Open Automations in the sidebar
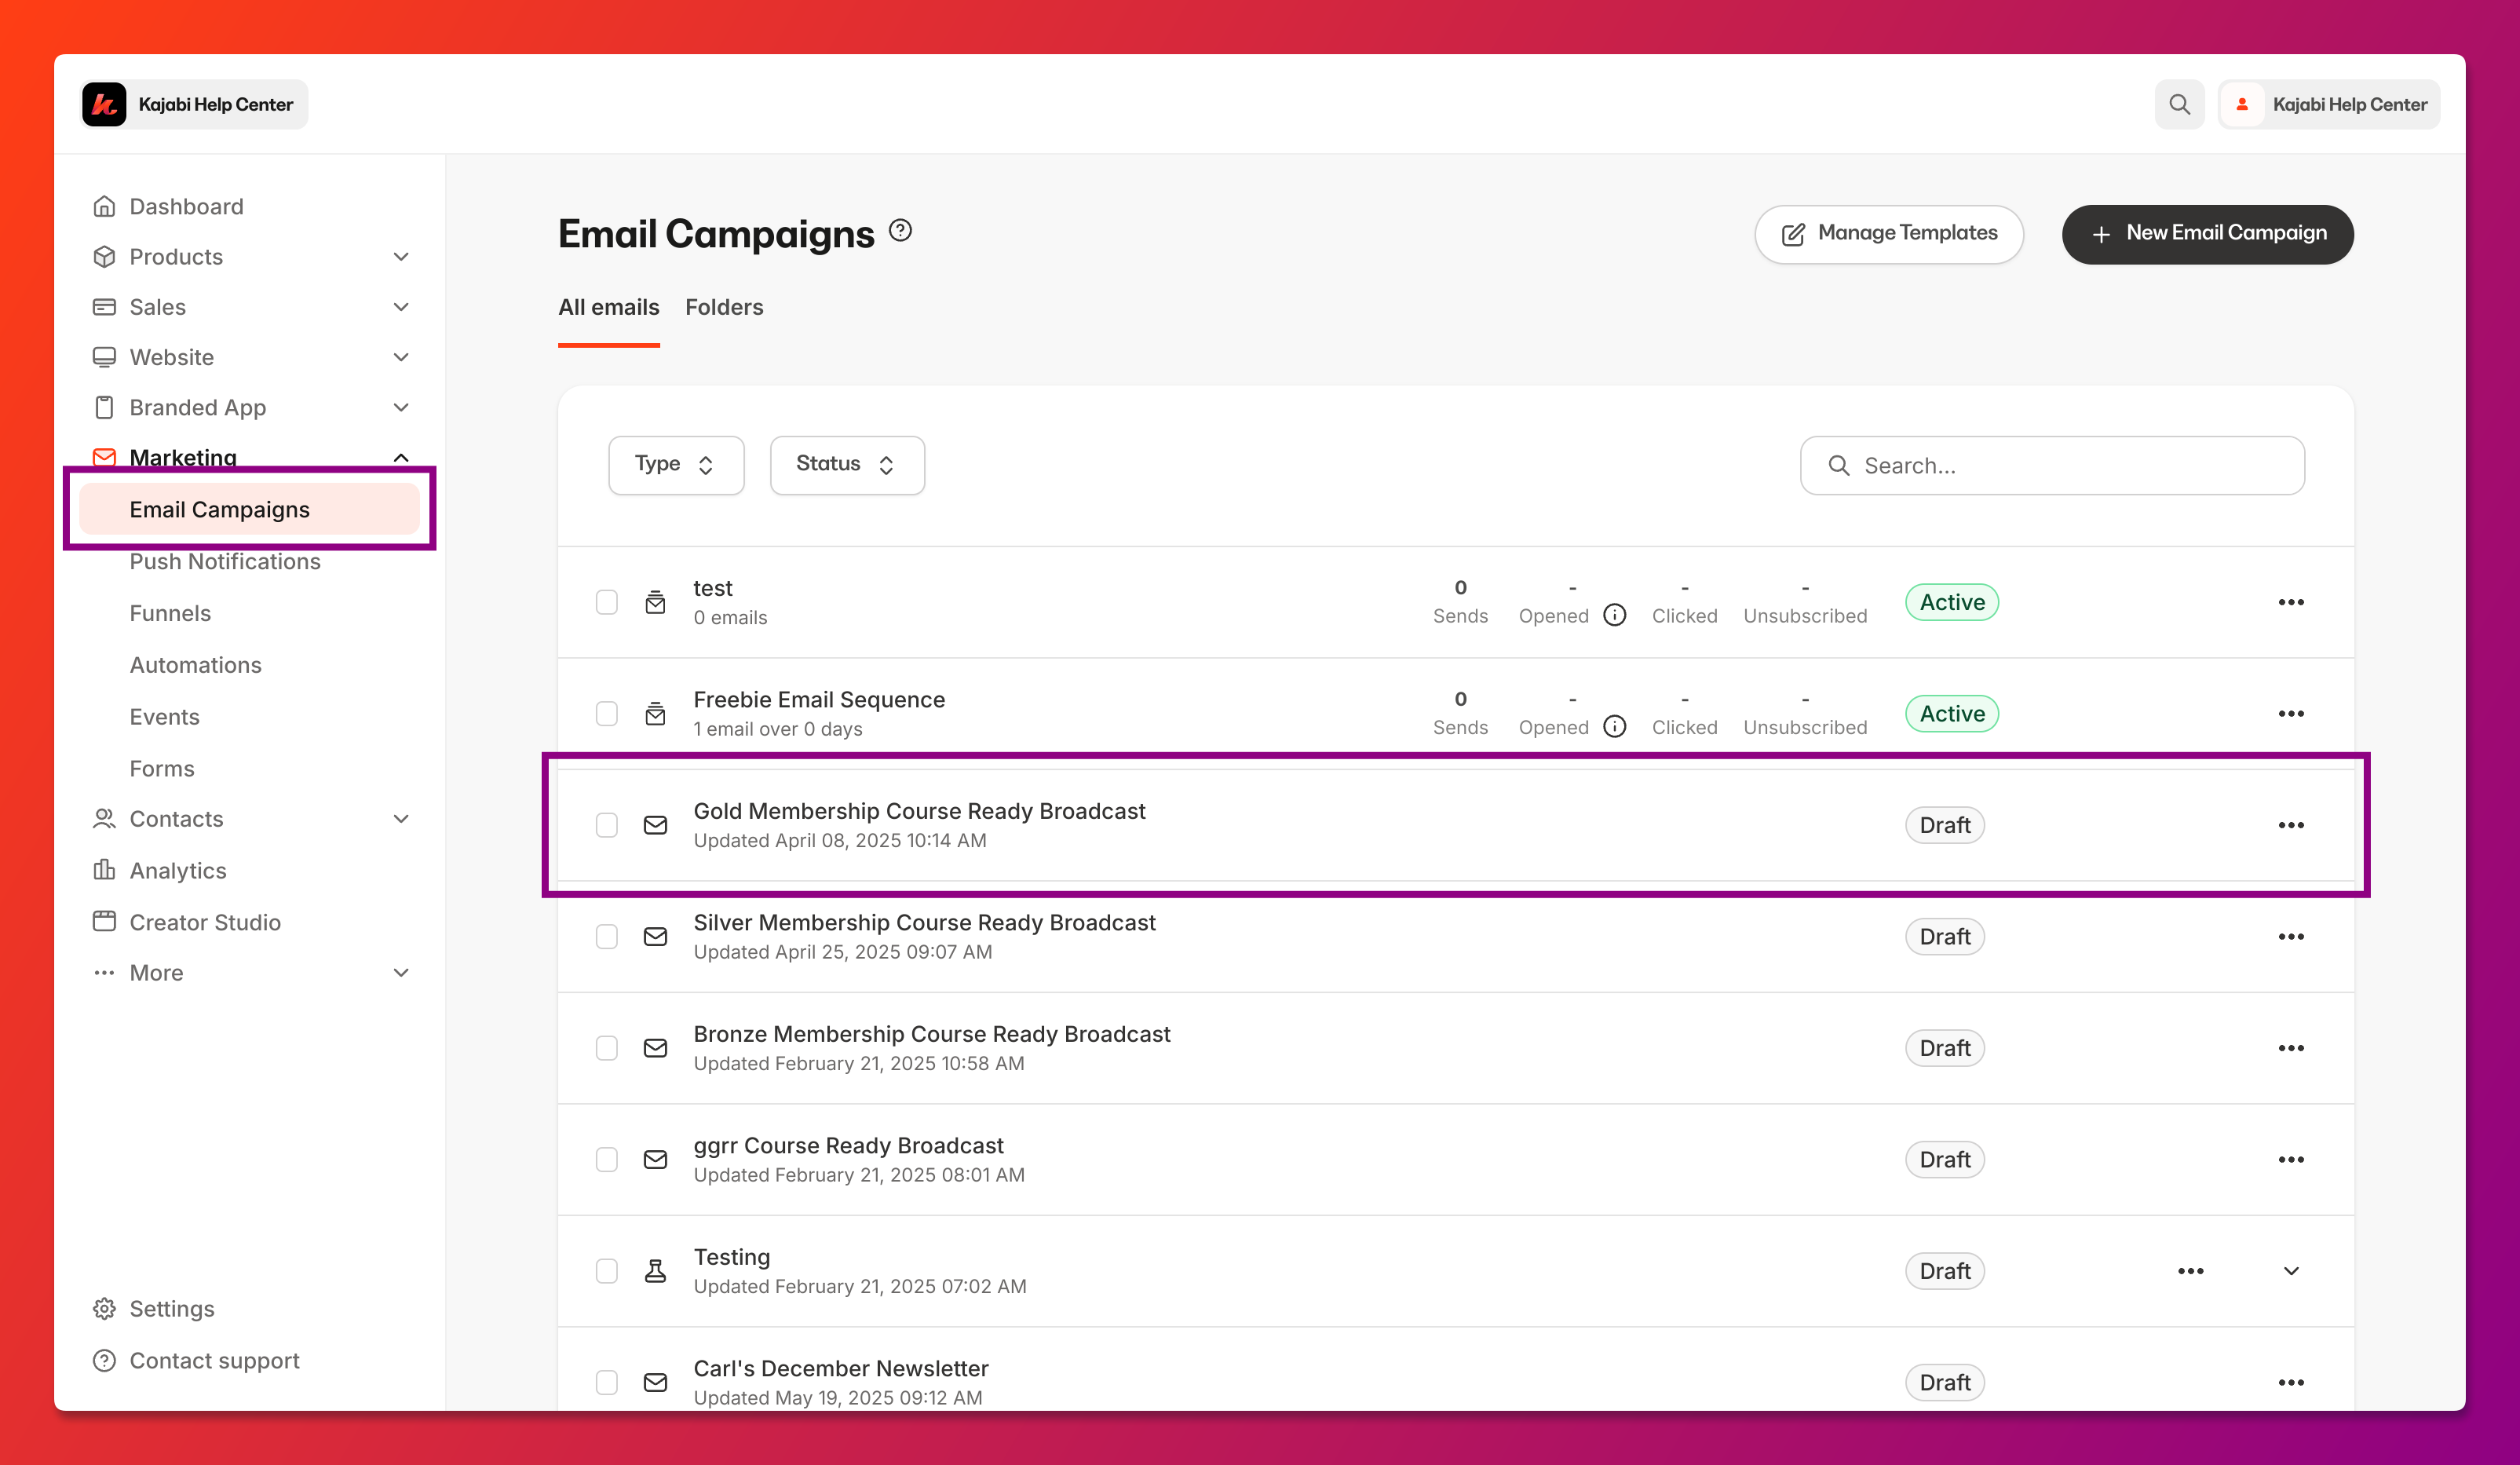This screenshot has width=2520, height=1465. 195,665
